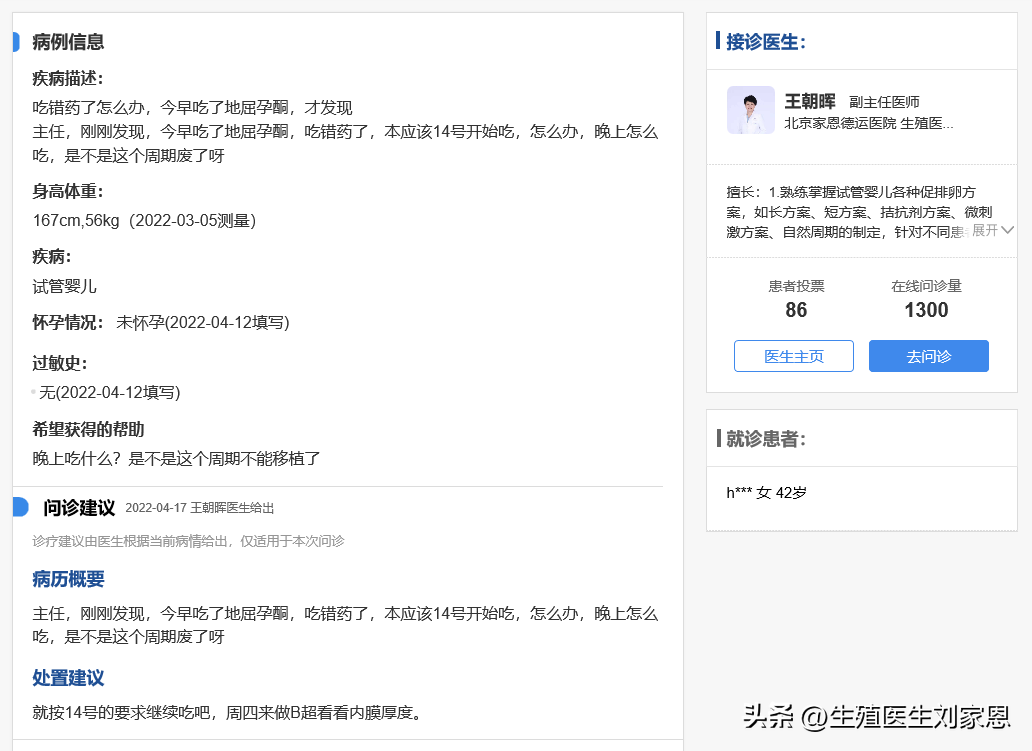
Task: Click the doctor's avatar photo
Action: (750, 110)
